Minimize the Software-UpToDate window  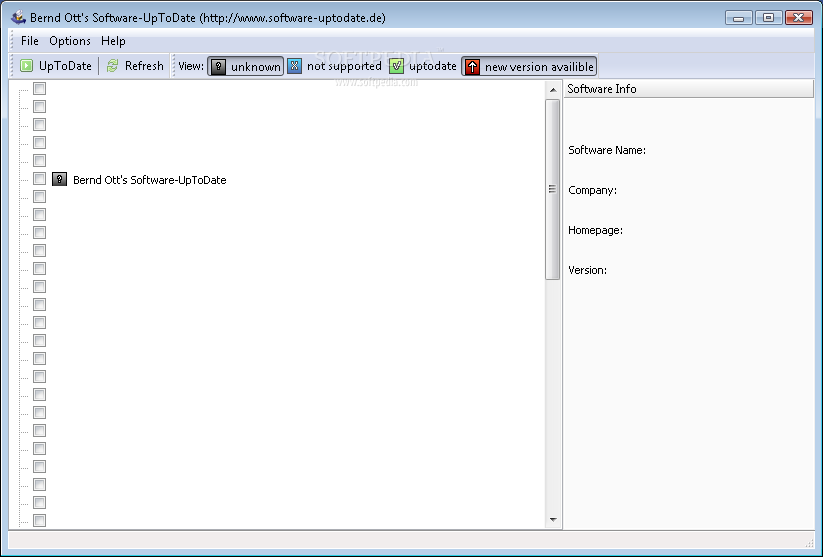coord(738,18)
